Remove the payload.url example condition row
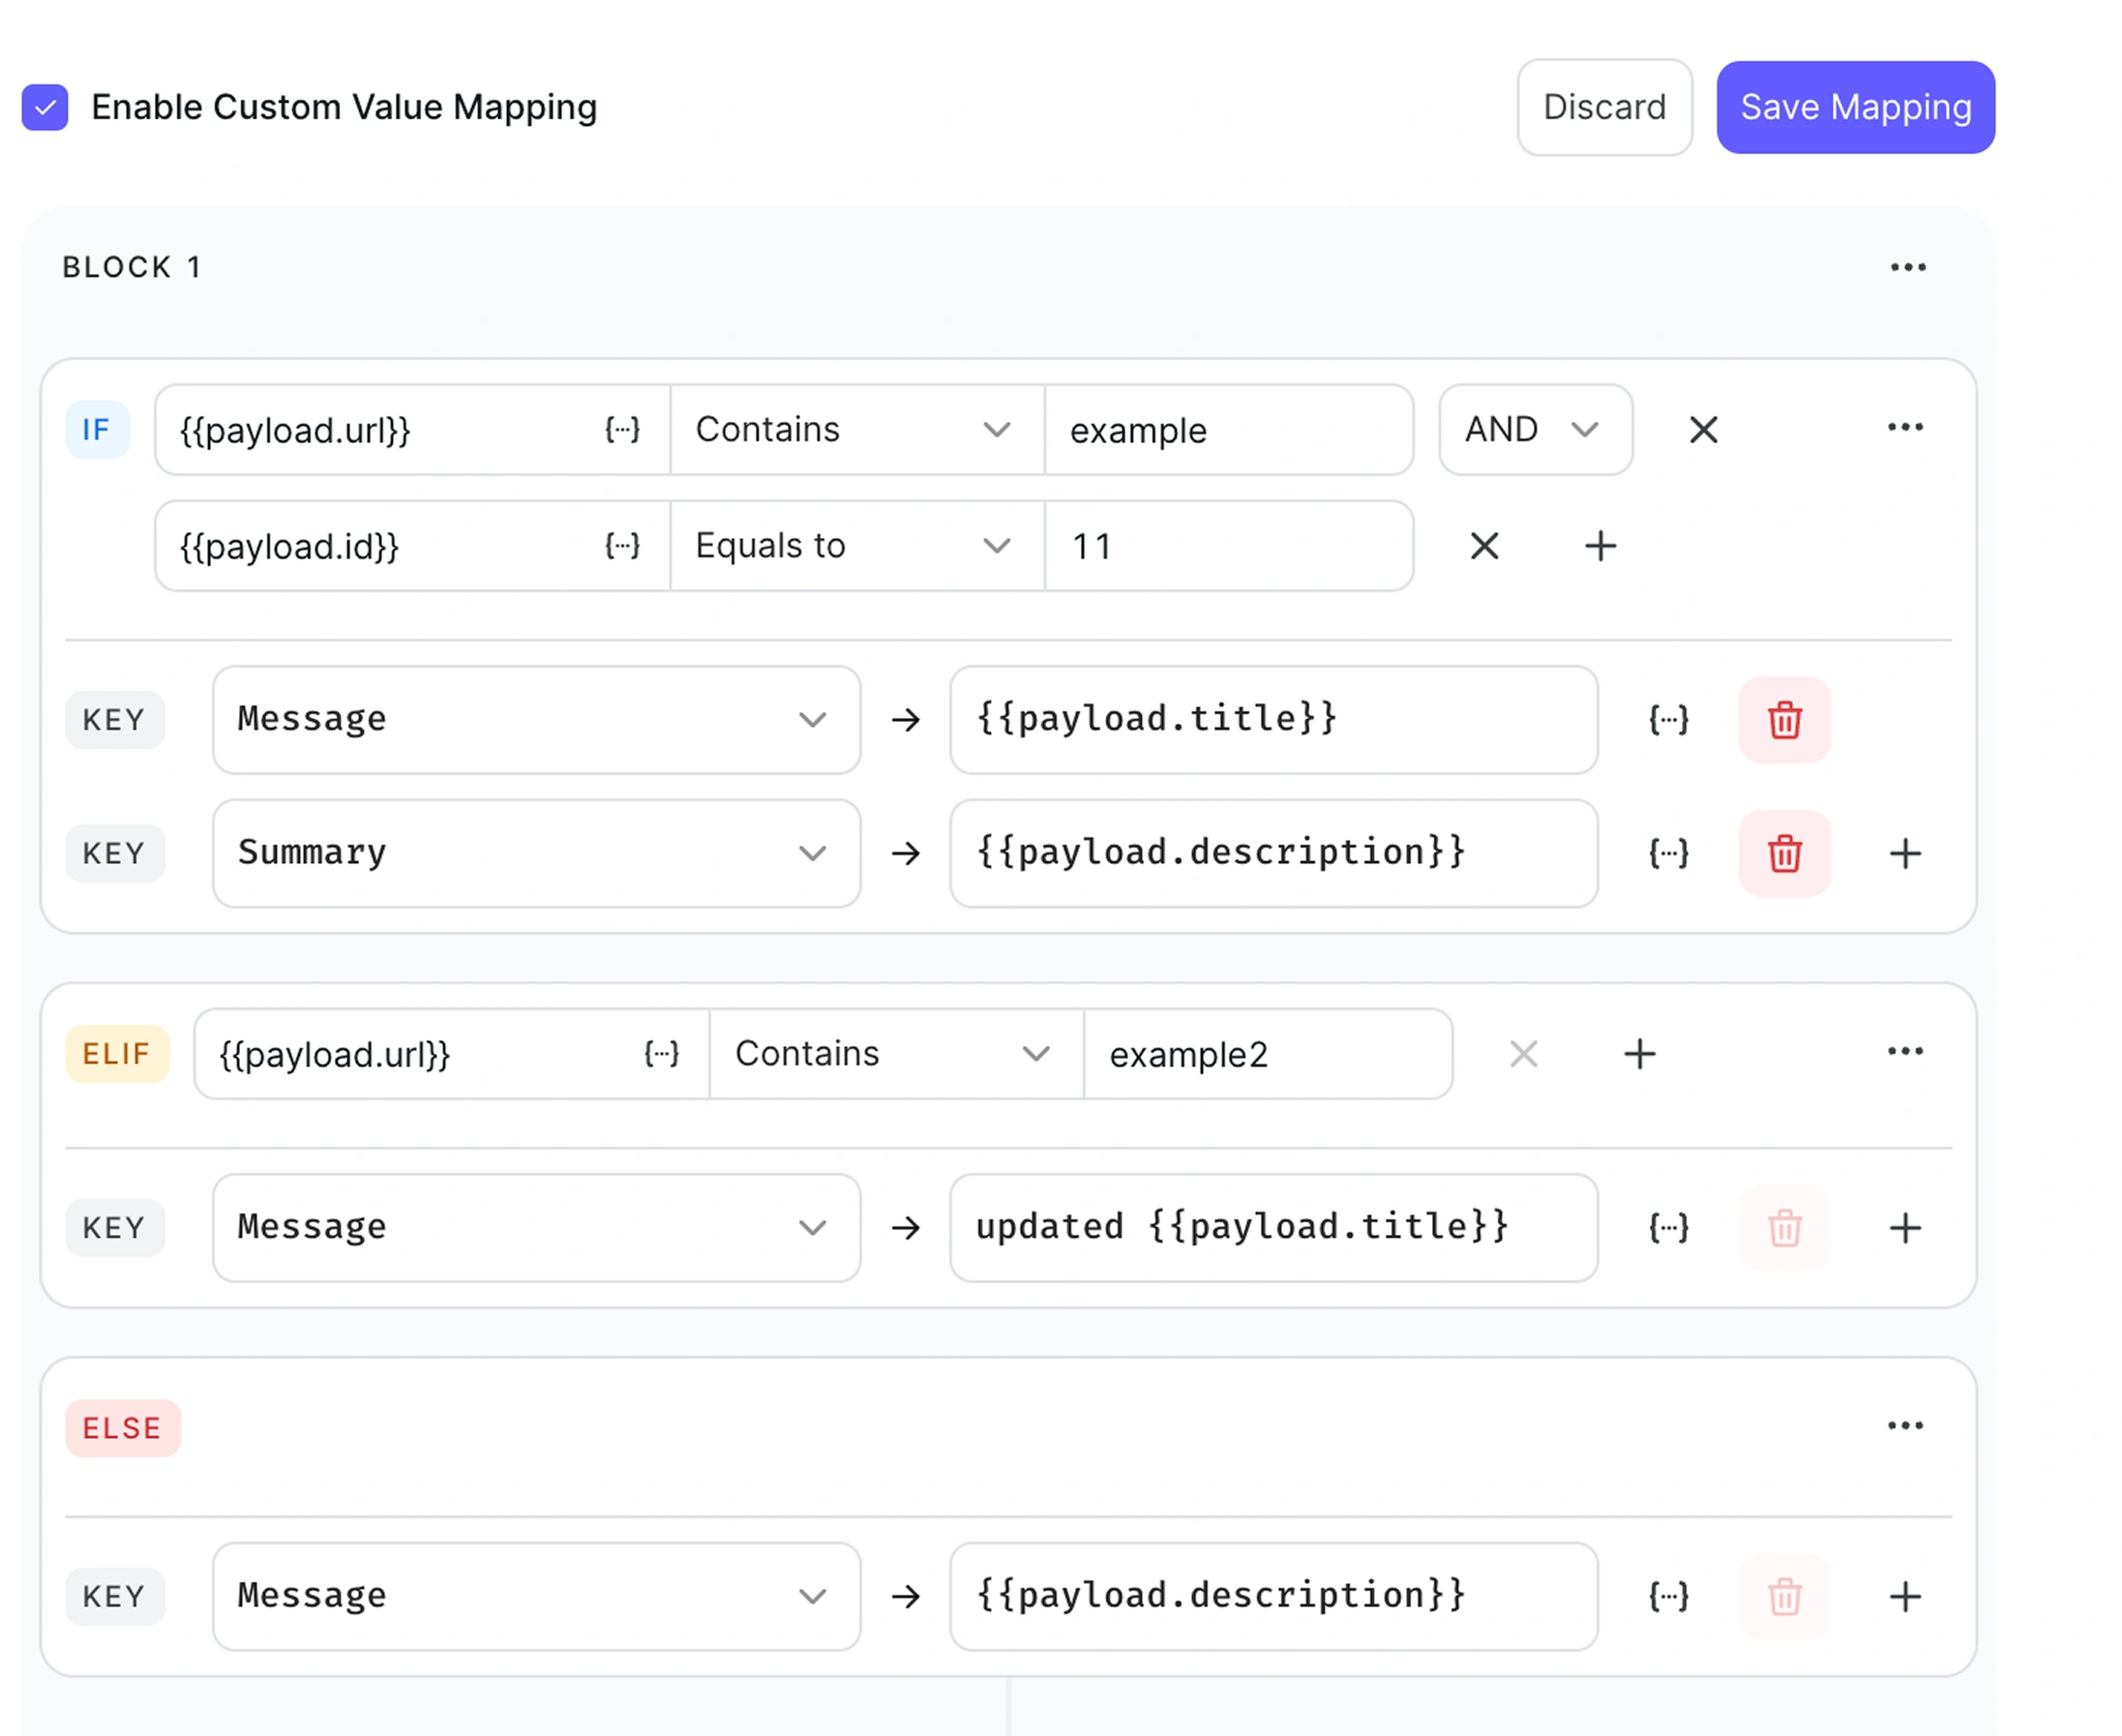This screenshot has width=2122, height=1736. [x=1703, y=430]
